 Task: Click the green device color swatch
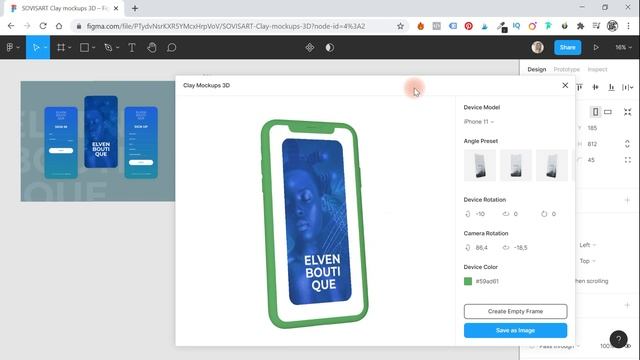[468, 281]
